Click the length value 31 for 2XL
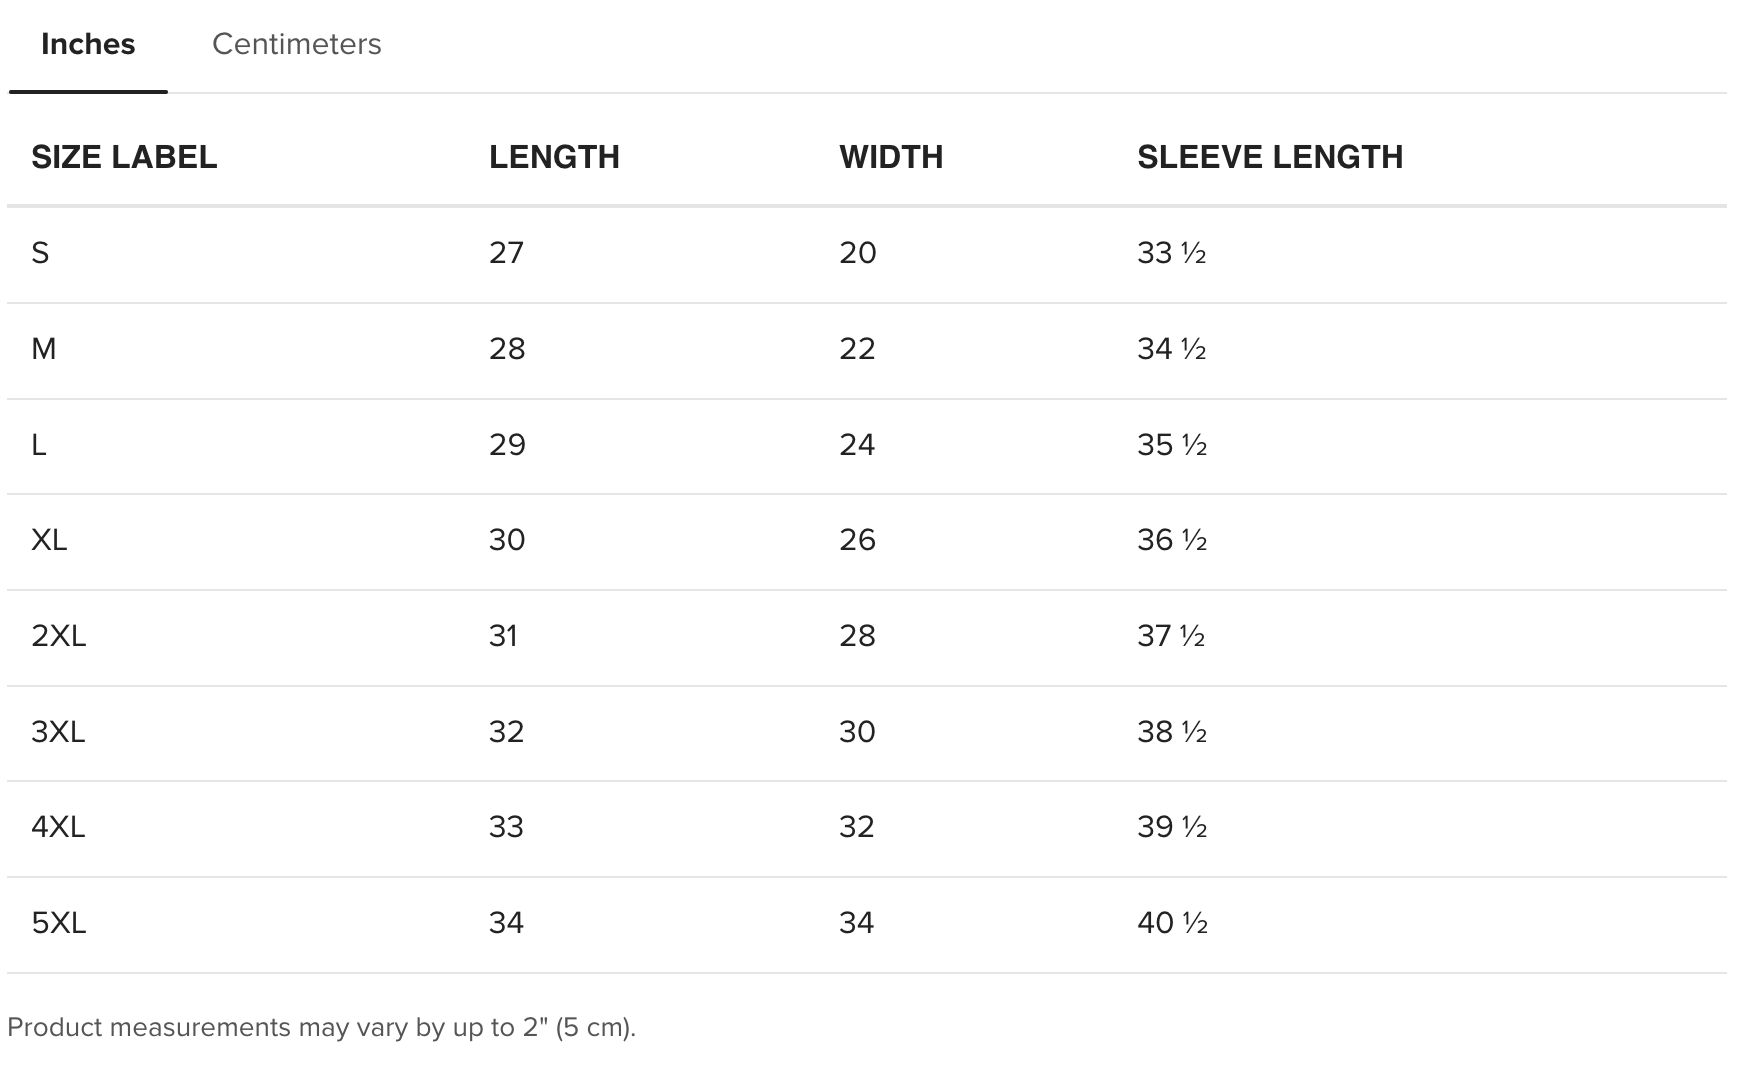Image resolution: width=1748 pixels, height=1074 pixels. pos(503,636)
